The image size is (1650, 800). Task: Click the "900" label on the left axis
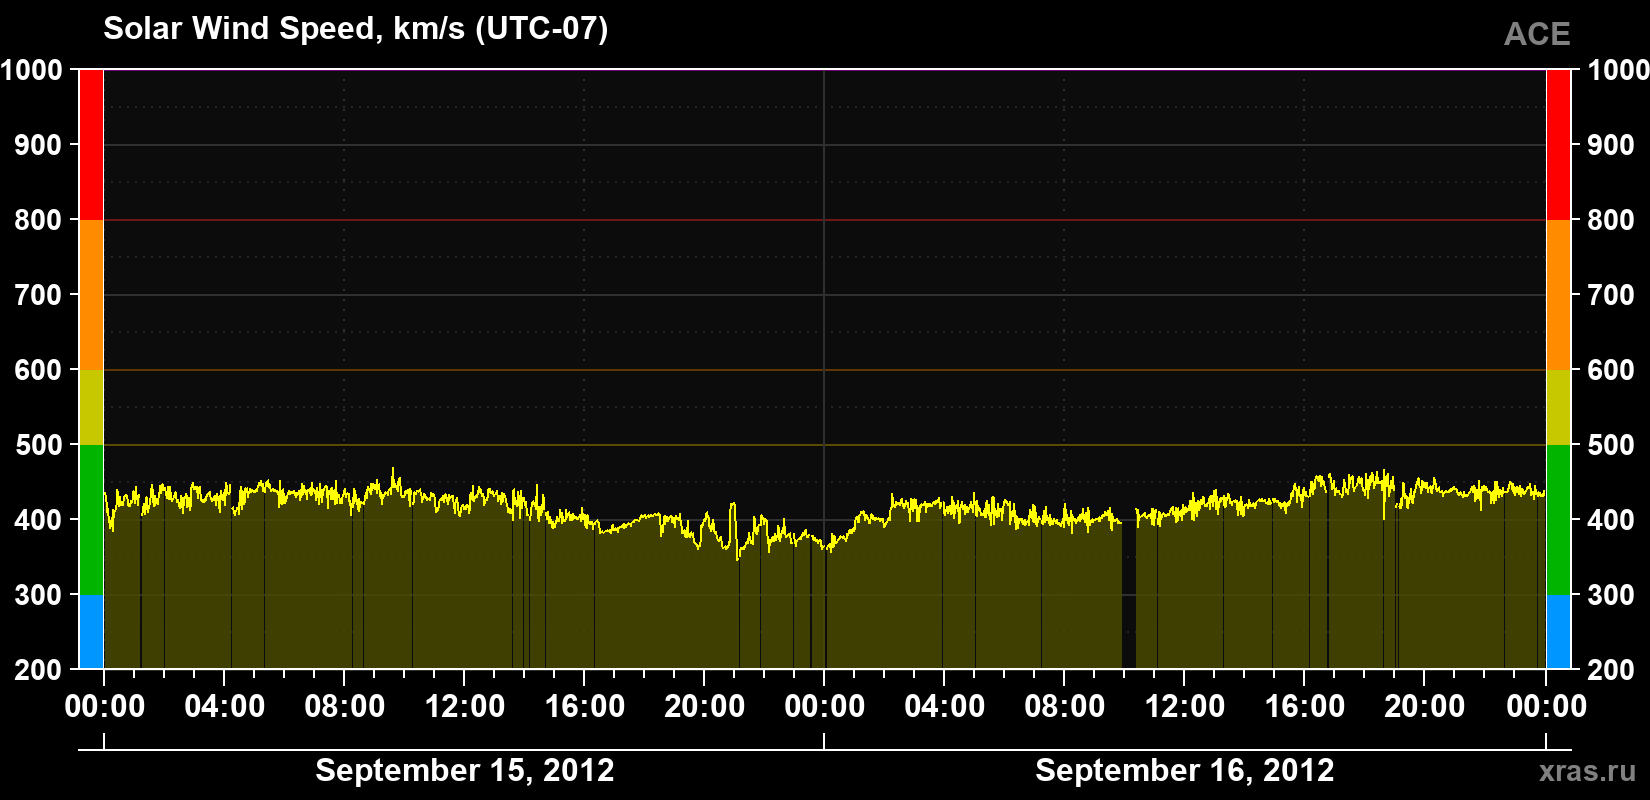[39, 145]
